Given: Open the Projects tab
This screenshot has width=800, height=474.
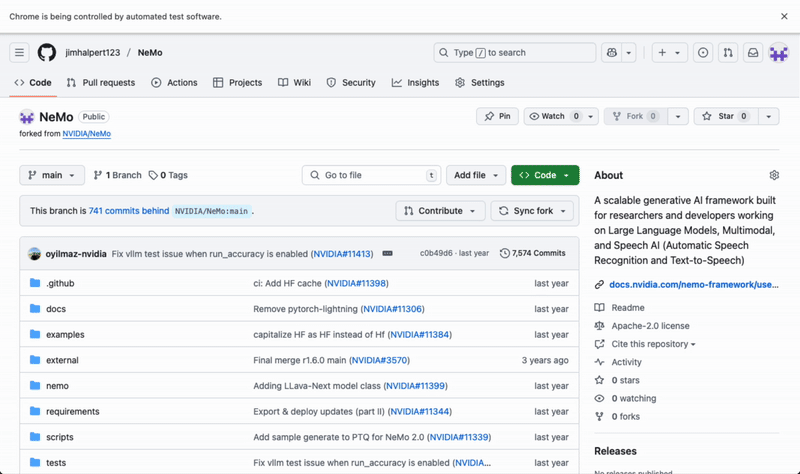Looking at the screenshot, I should tap(238, 83).
